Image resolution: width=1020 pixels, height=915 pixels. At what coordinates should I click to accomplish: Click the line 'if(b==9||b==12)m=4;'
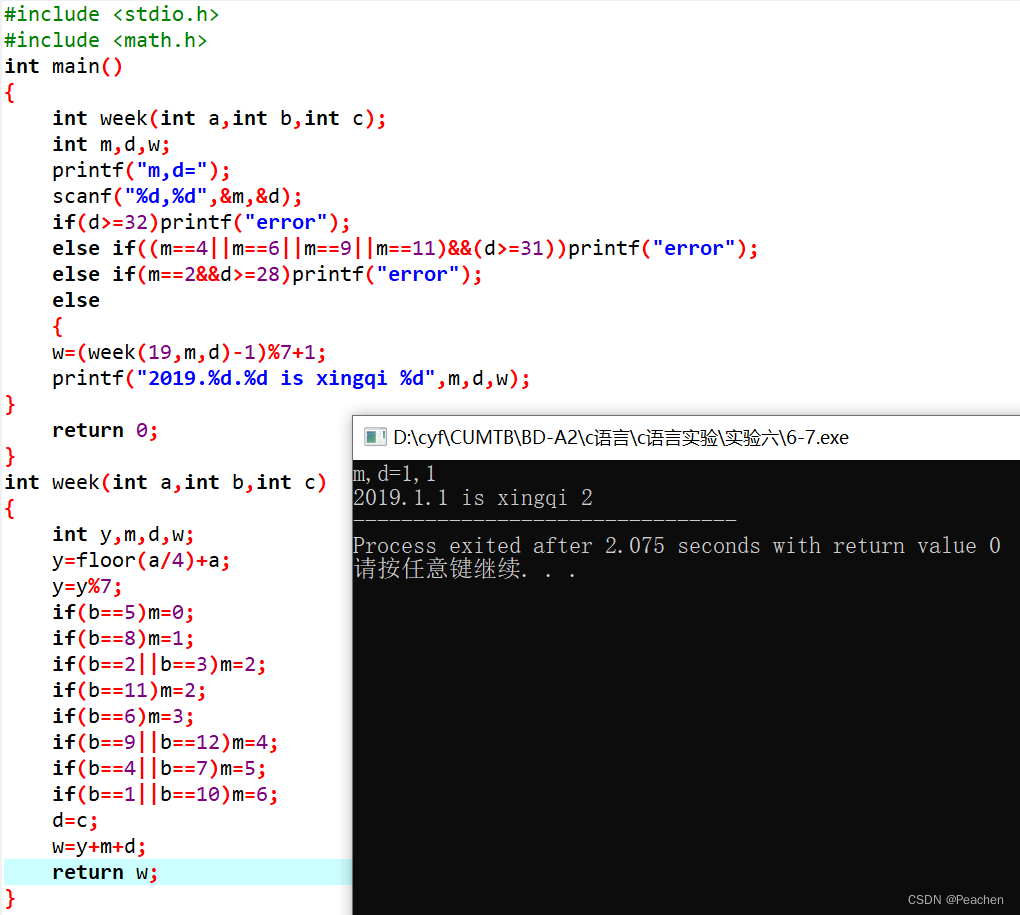(x=165, y=742)
